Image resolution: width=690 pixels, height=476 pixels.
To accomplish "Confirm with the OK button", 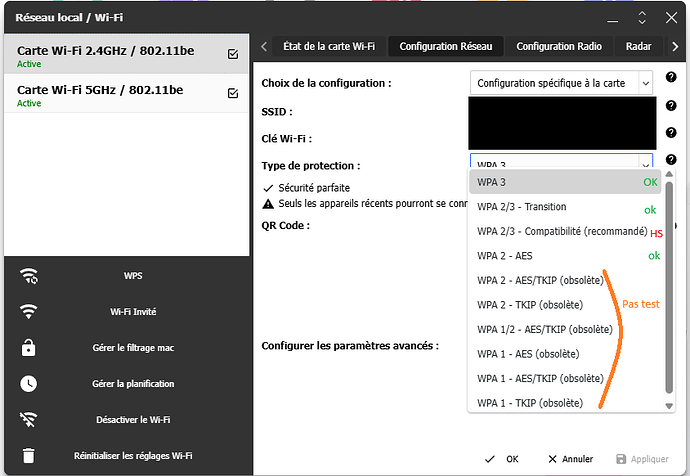I will (502, 459).
